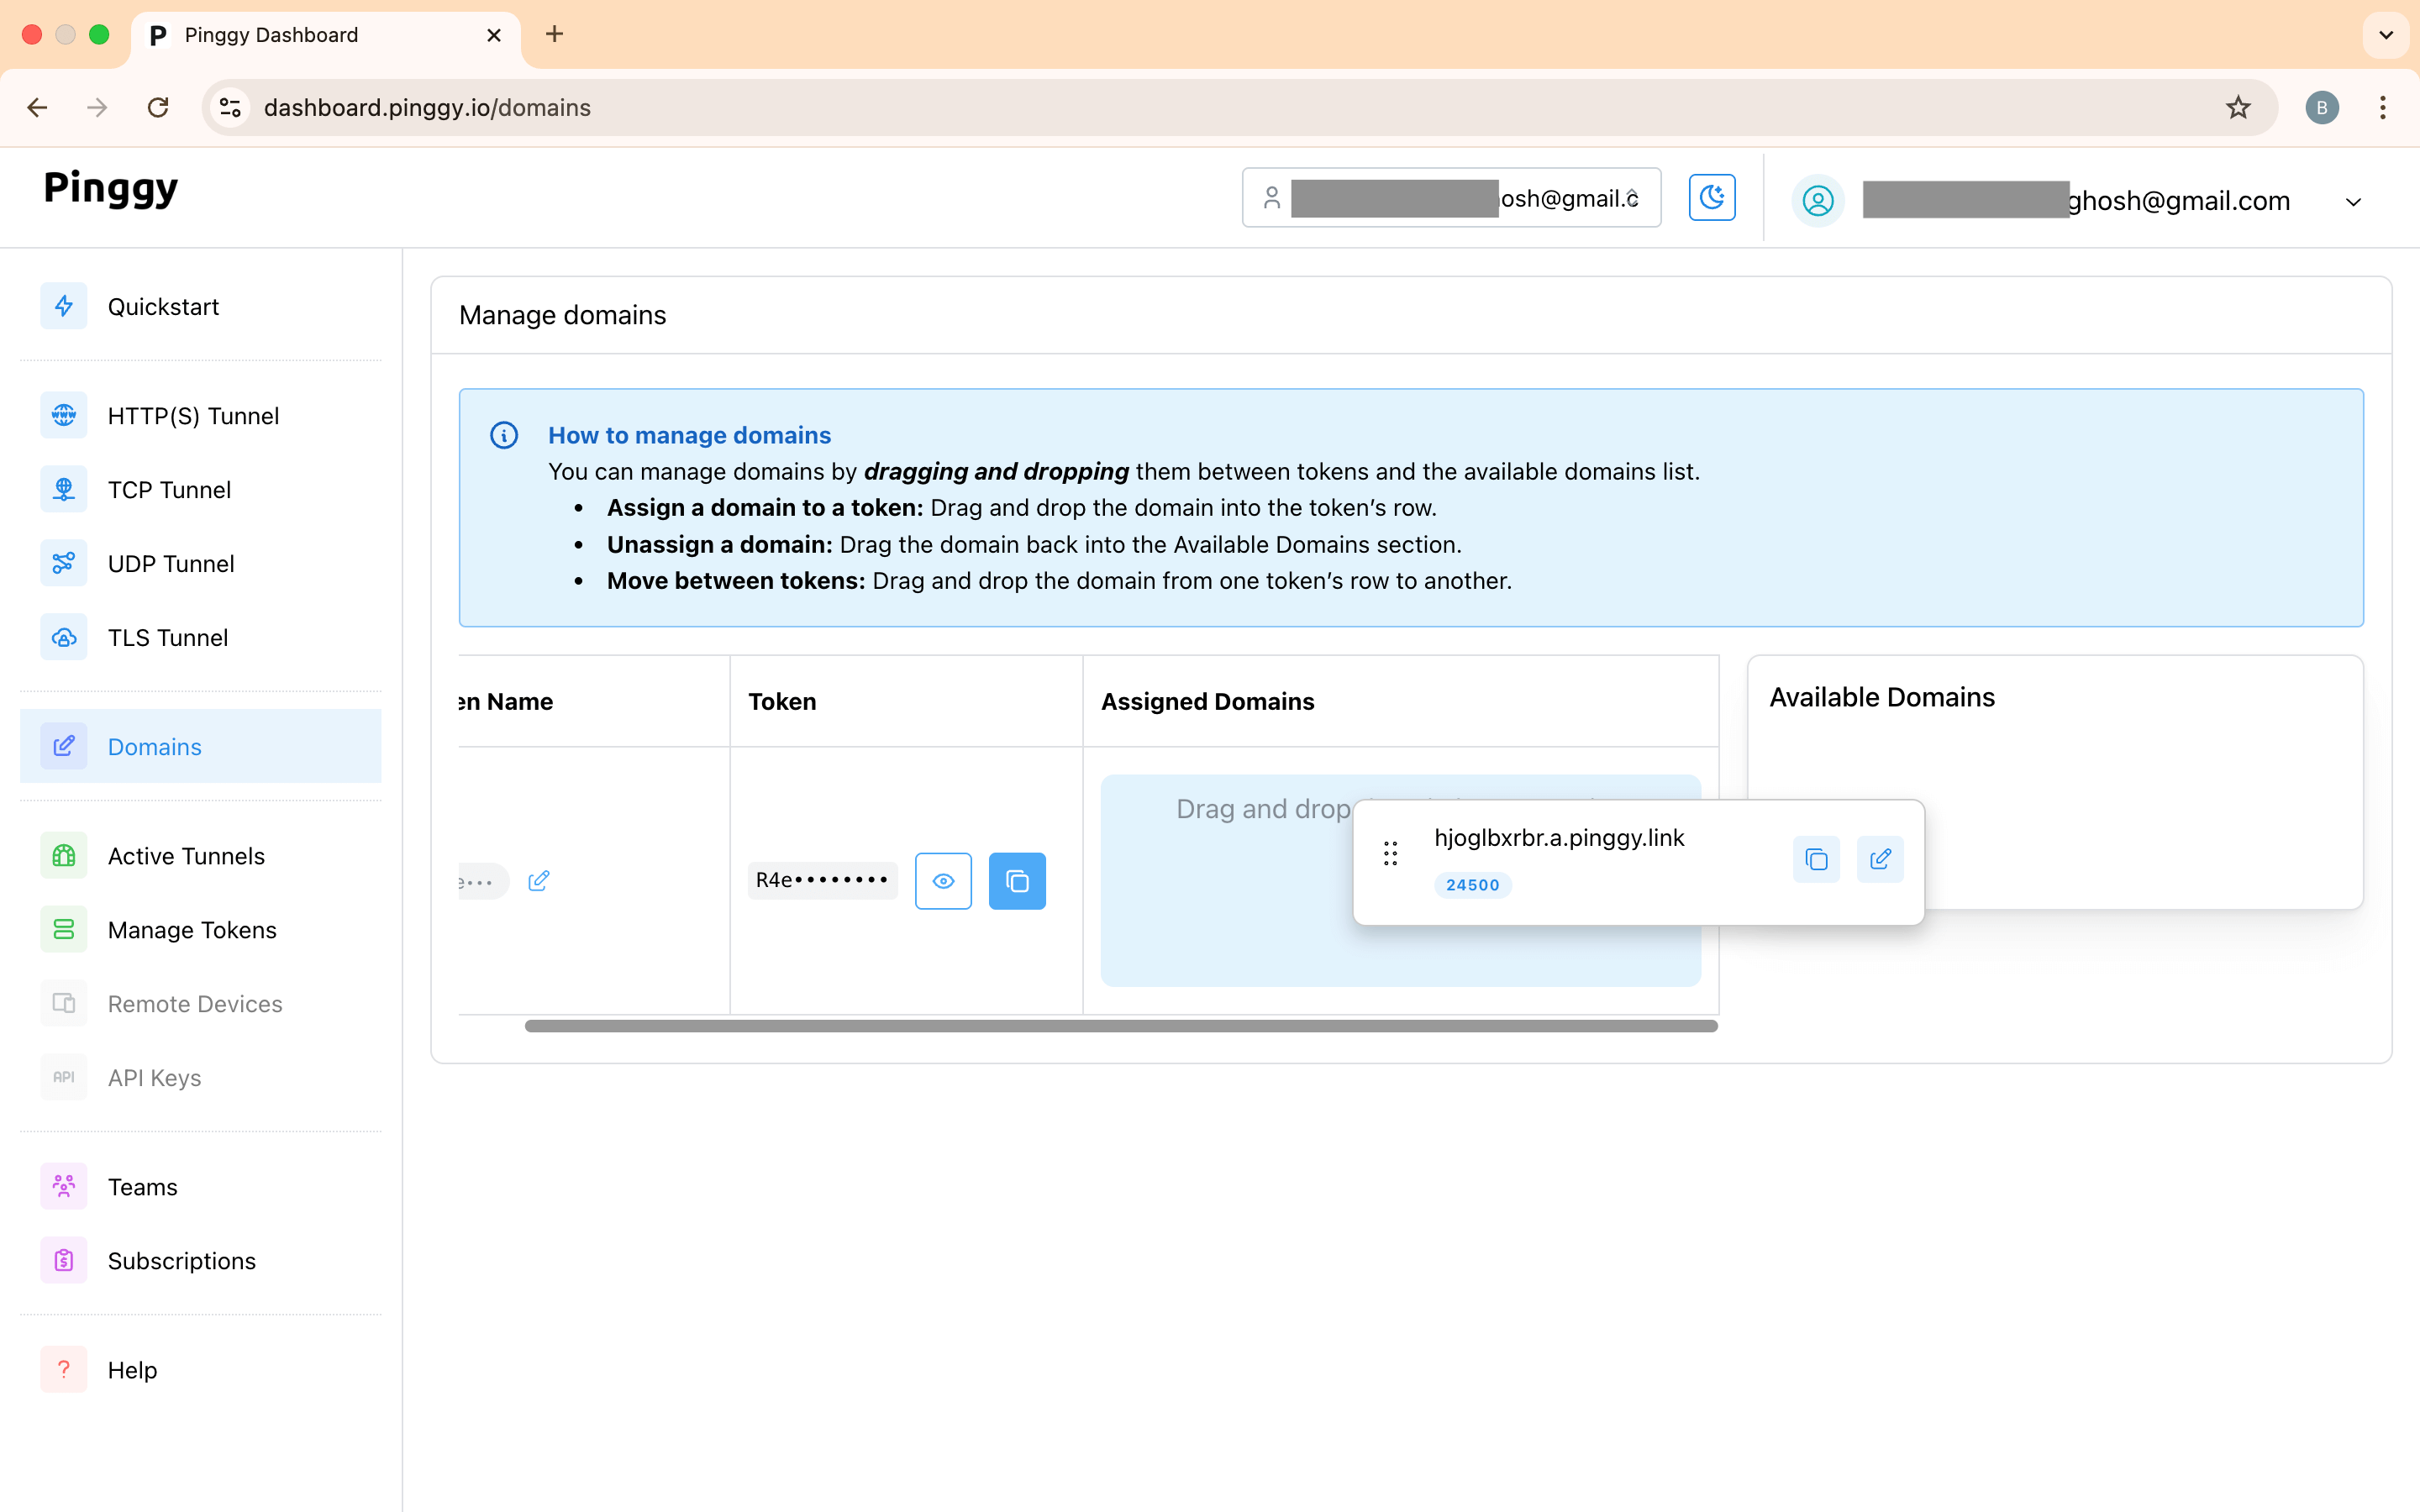Copy the token using the copy icon
2420x1512 pixels.
[x=1017, y=880]
